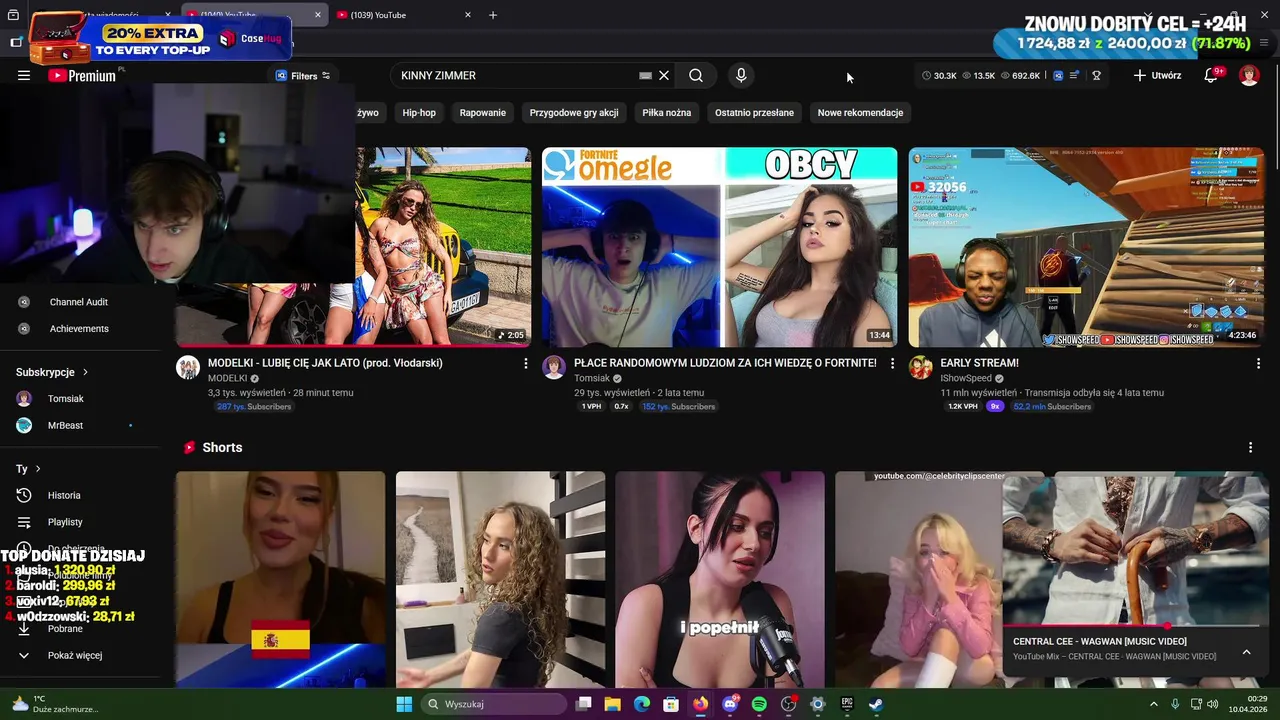Open the MODELKI channel name link
Screen dimensions: 1280x720
pos(227,379)
